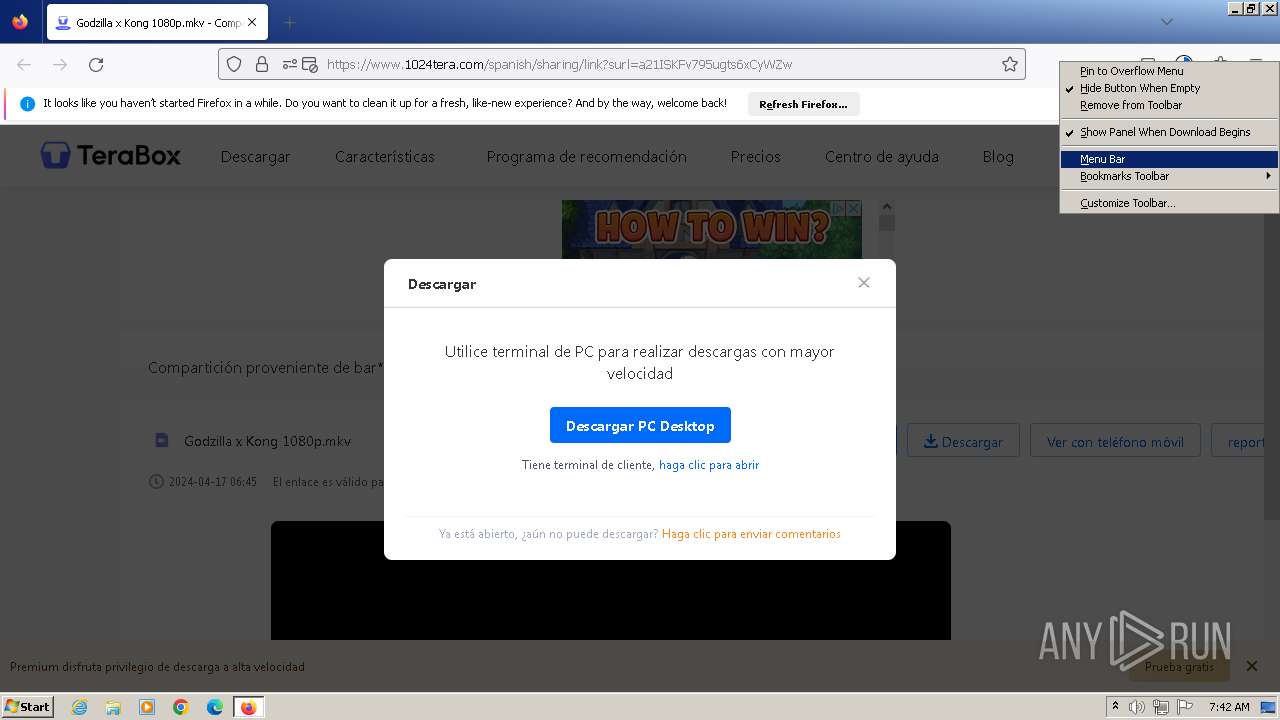This screenshot has height=720, width=1280.
Task: Open Internet Explorer from taskbar
Action: click(x=80, y=707)
